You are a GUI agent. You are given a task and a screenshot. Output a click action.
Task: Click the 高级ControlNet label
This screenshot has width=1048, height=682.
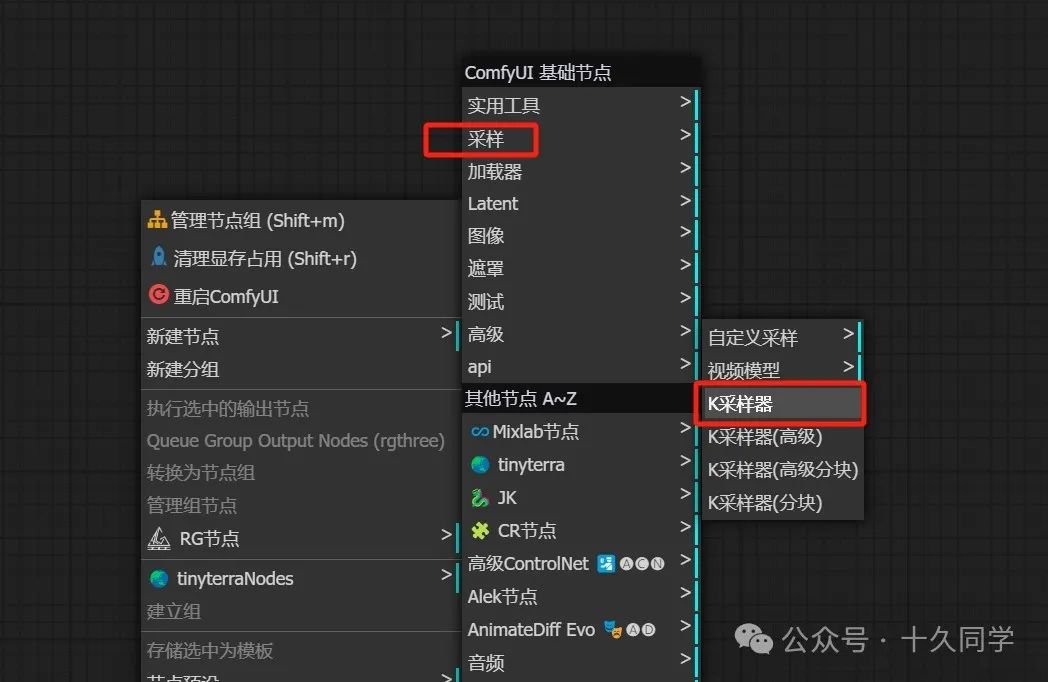coord(529,564)
